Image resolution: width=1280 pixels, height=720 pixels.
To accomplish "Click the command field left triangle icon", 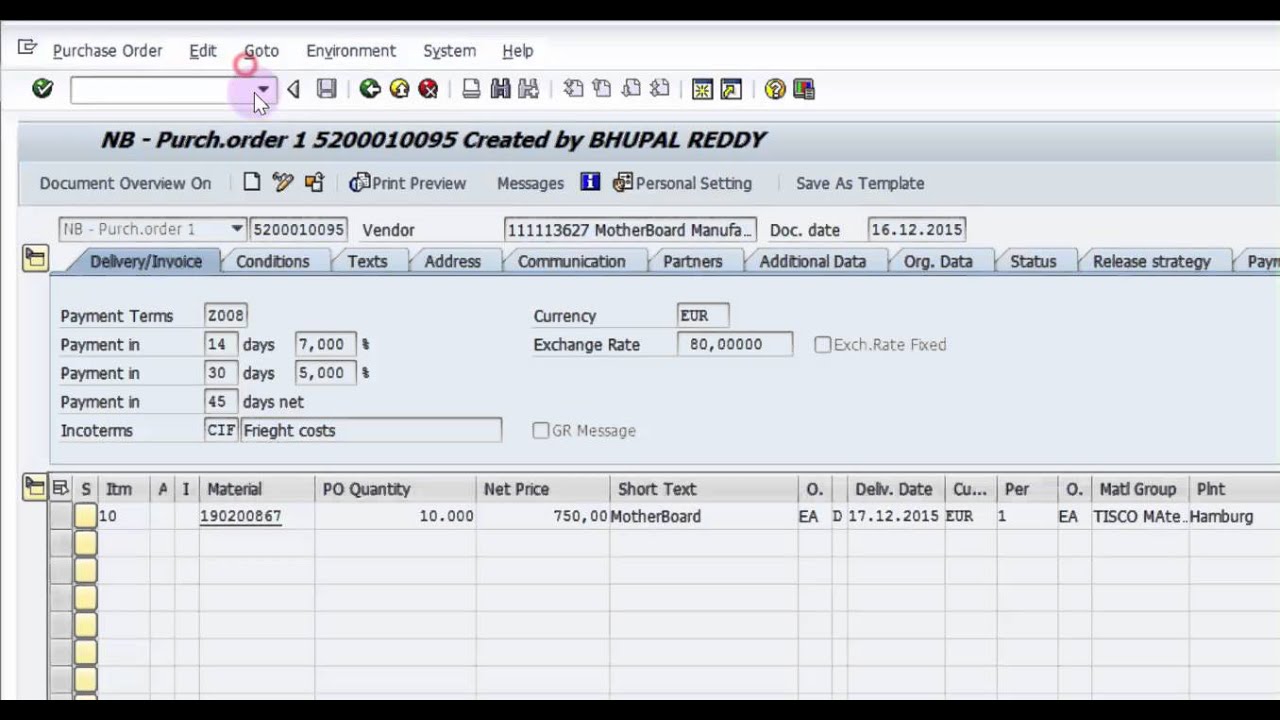I will point(293,89).
